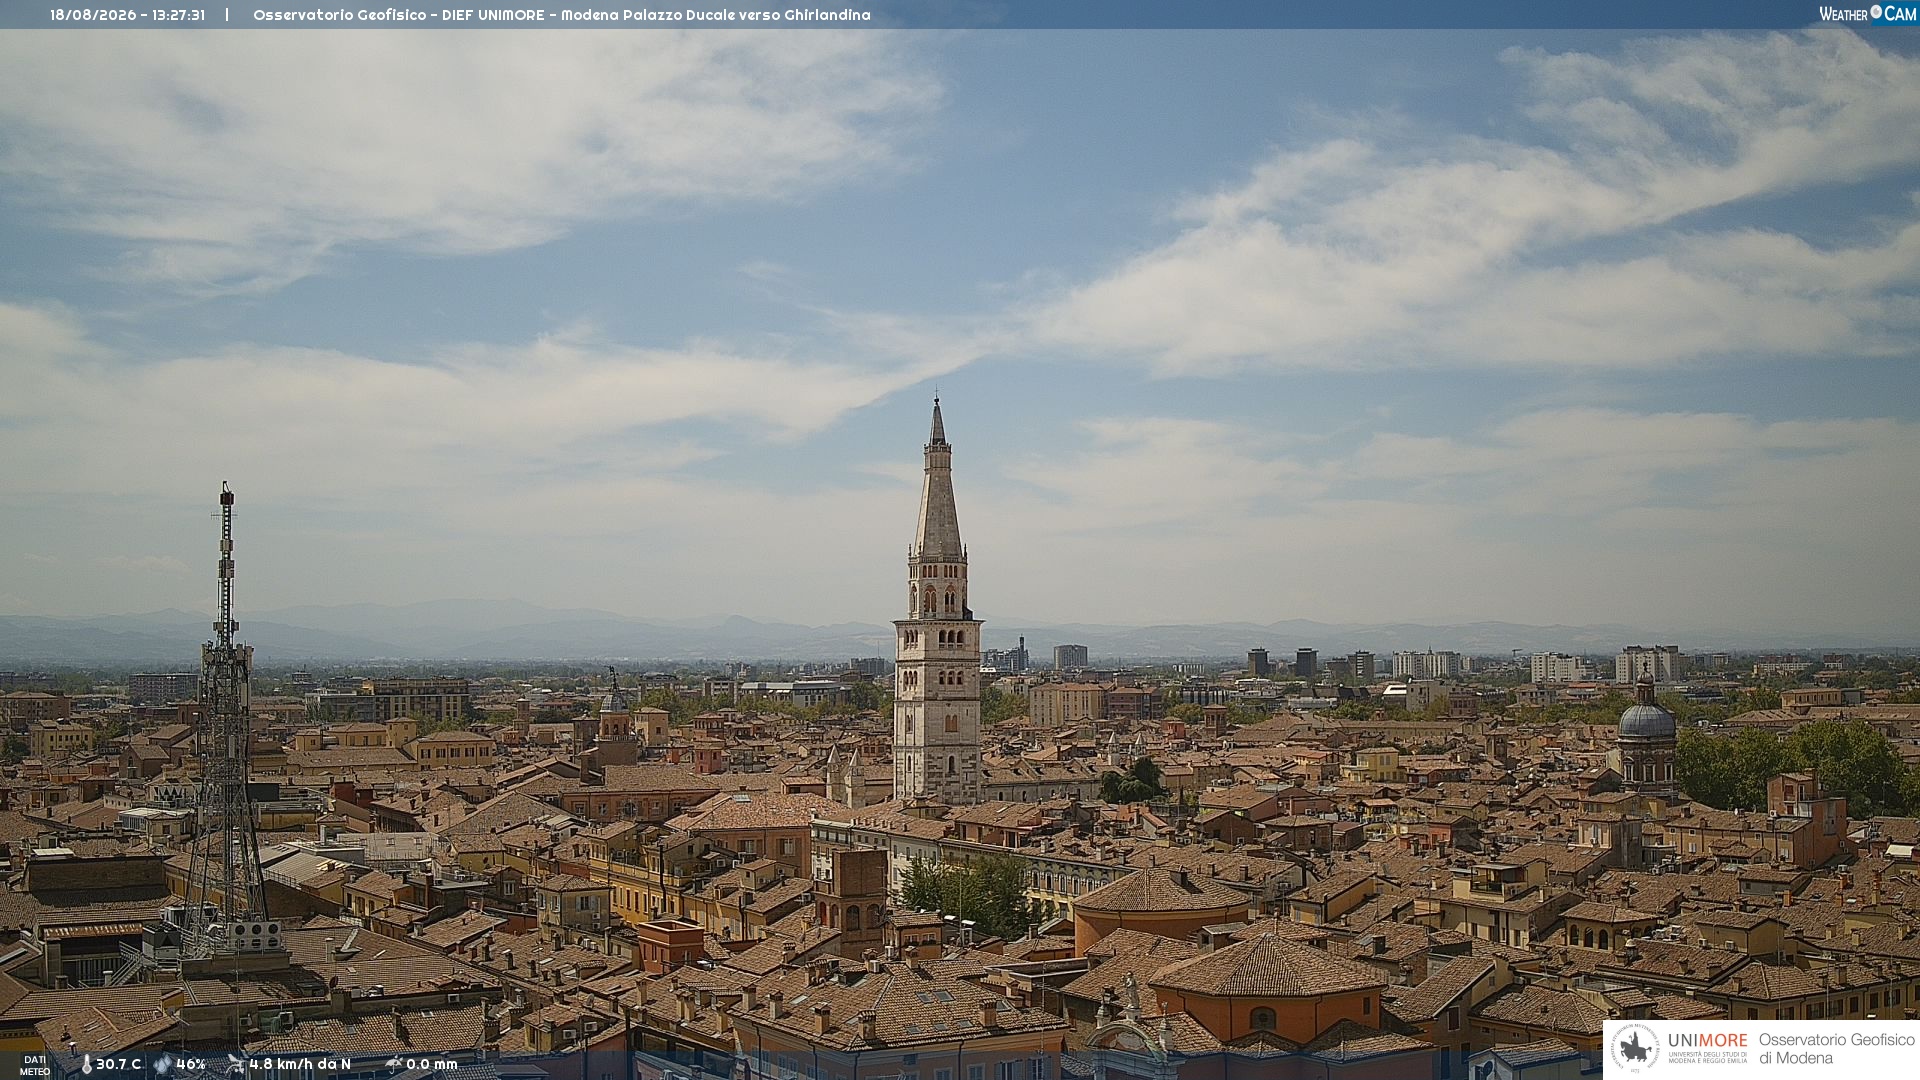Click the 0.0 mm precipitation value
The height and width of the screenshot is (1080, 1920).
click(x=432, y=1064)
